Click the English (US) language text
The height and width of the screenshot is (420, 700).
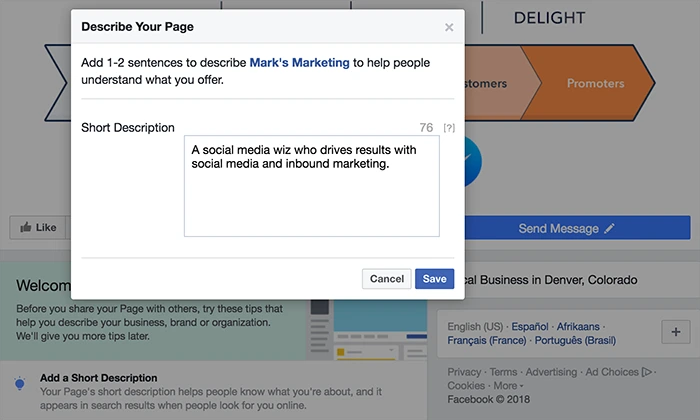pyautogui.click(x=475, y=327)
